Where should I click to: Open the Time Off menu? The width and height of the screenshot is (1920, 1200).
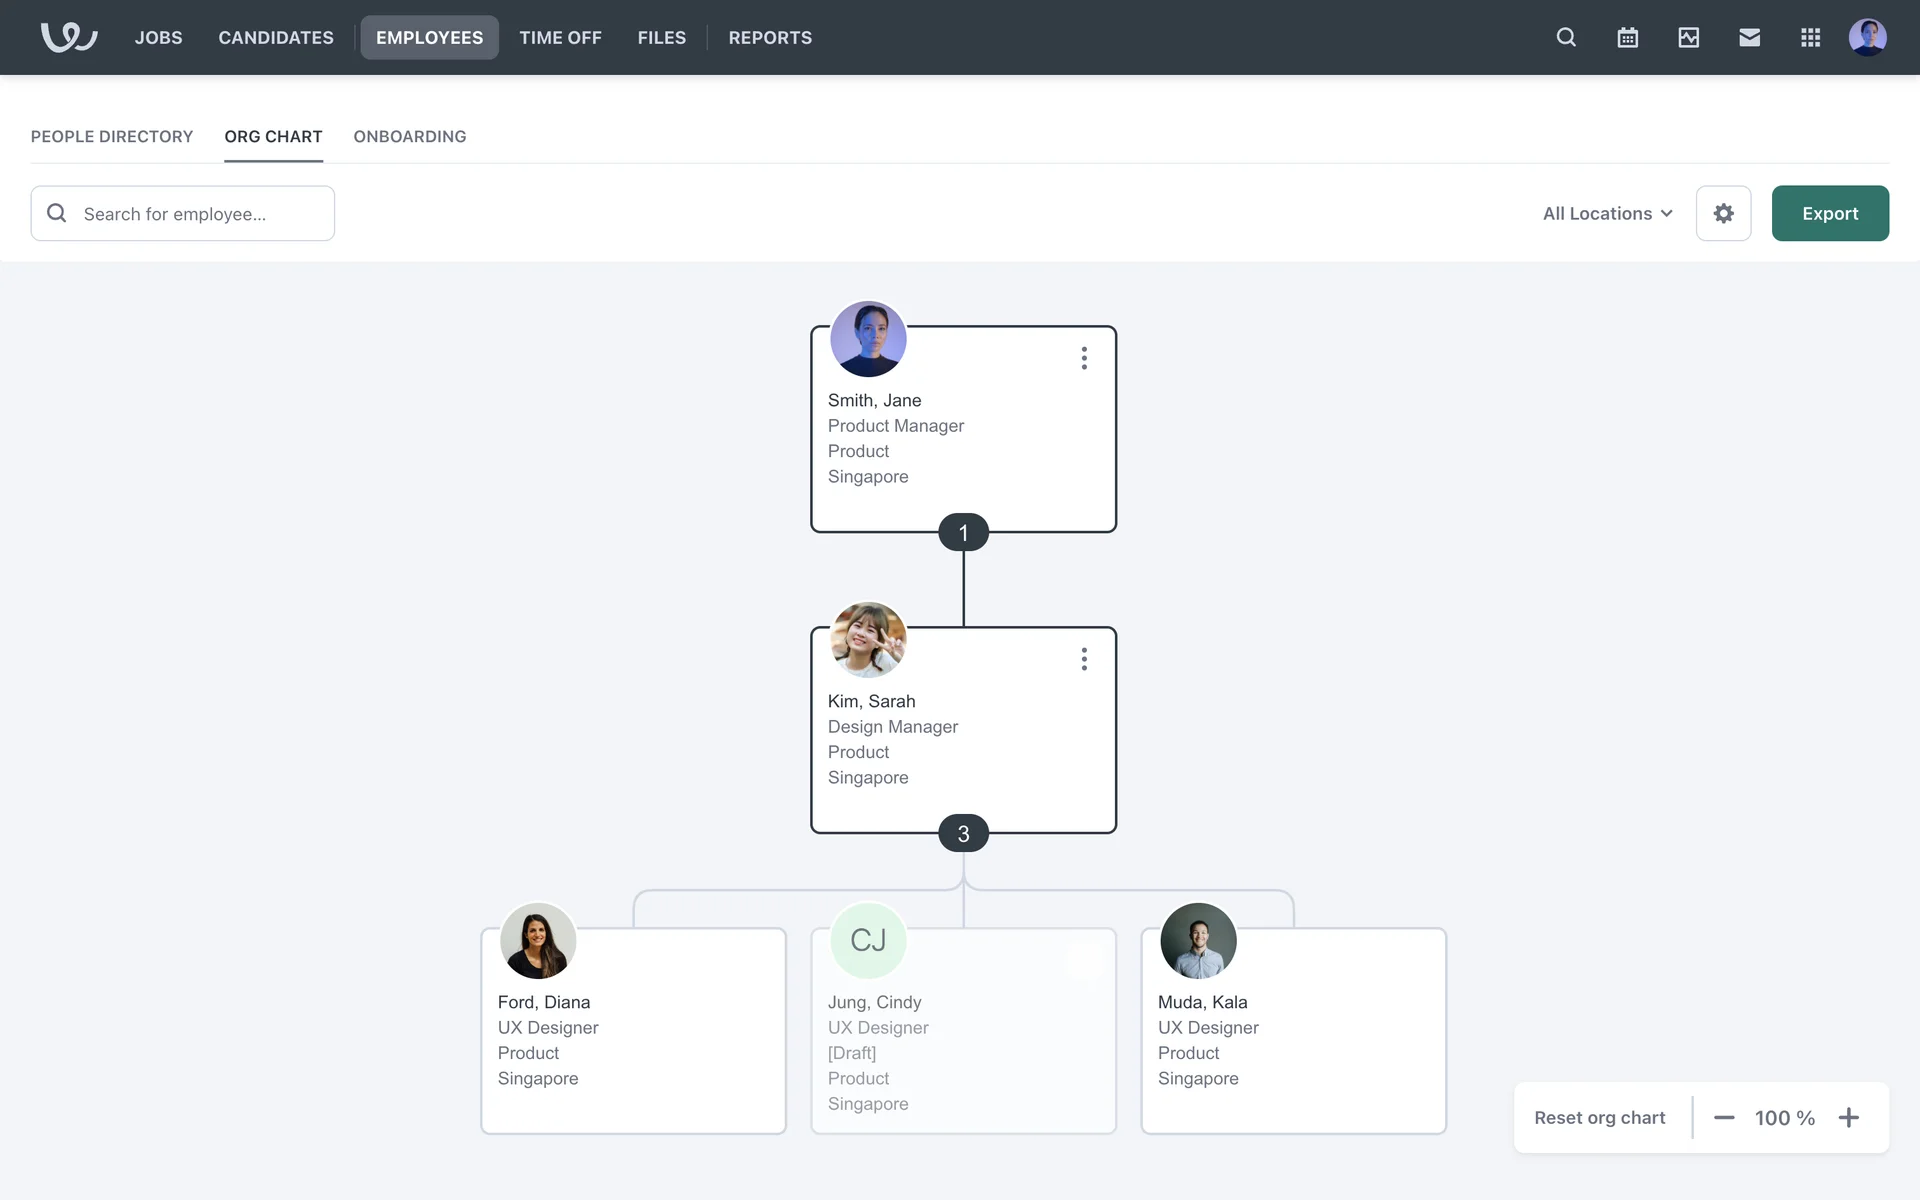pos(560,37)
